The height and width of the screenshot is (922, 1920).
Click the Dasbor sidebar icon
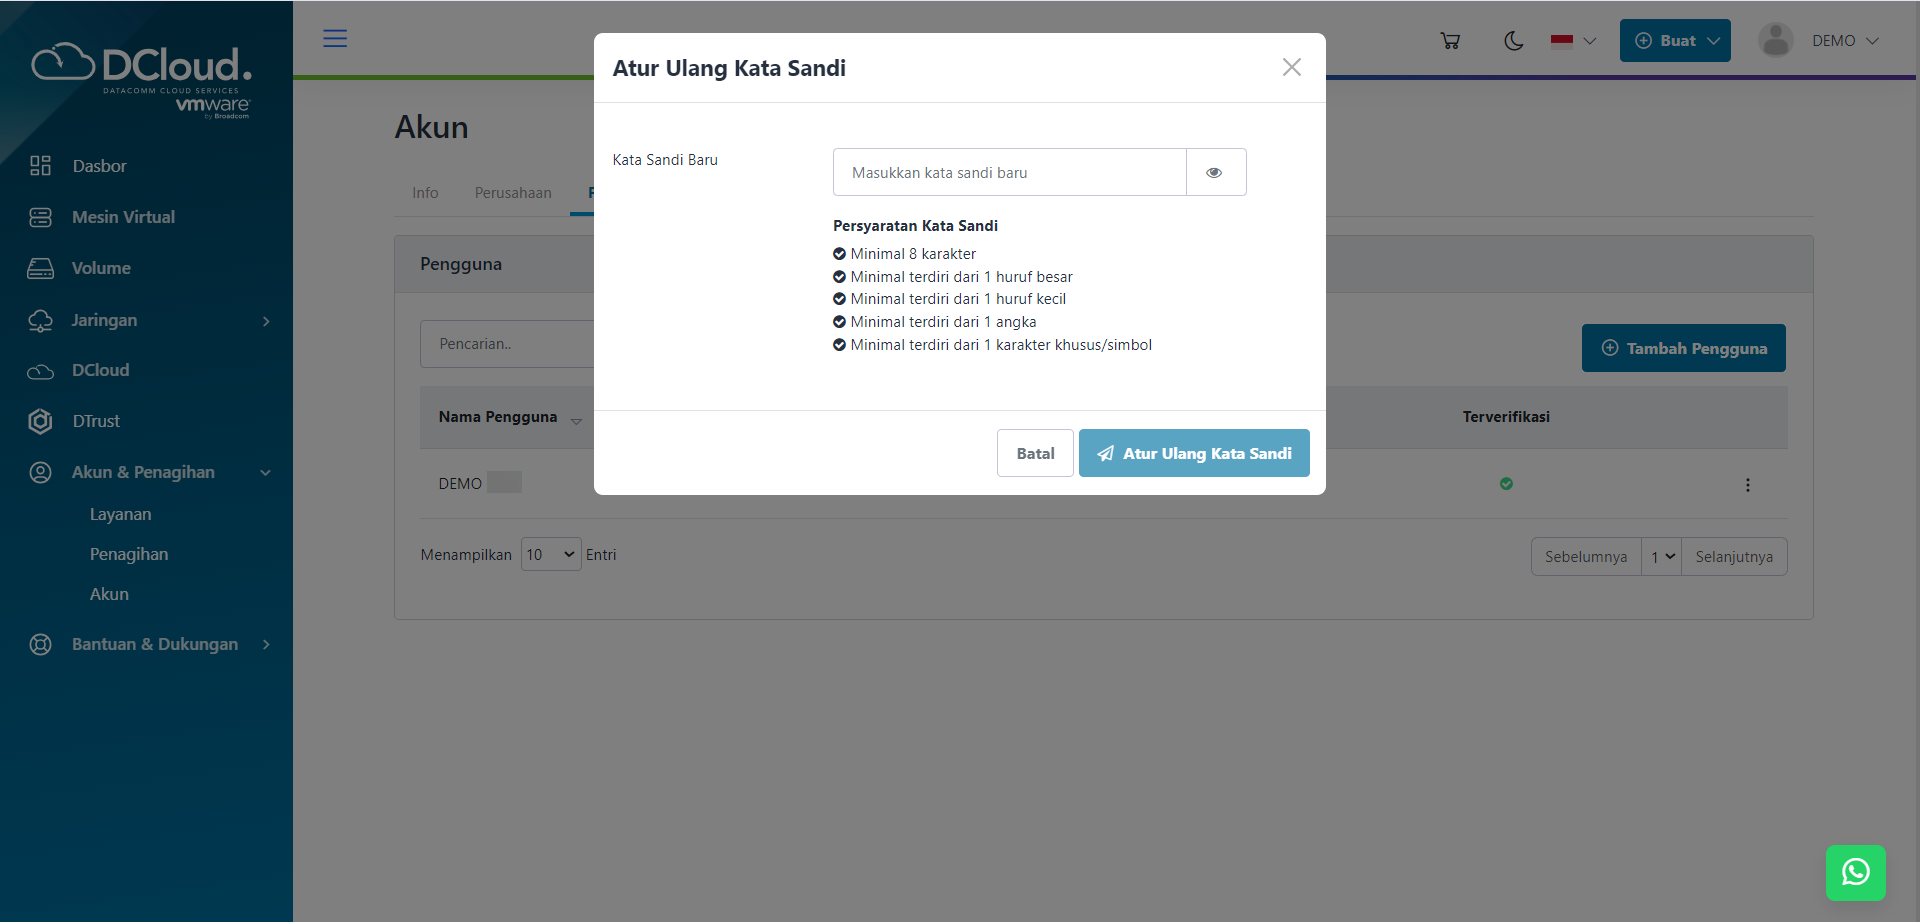40,166
